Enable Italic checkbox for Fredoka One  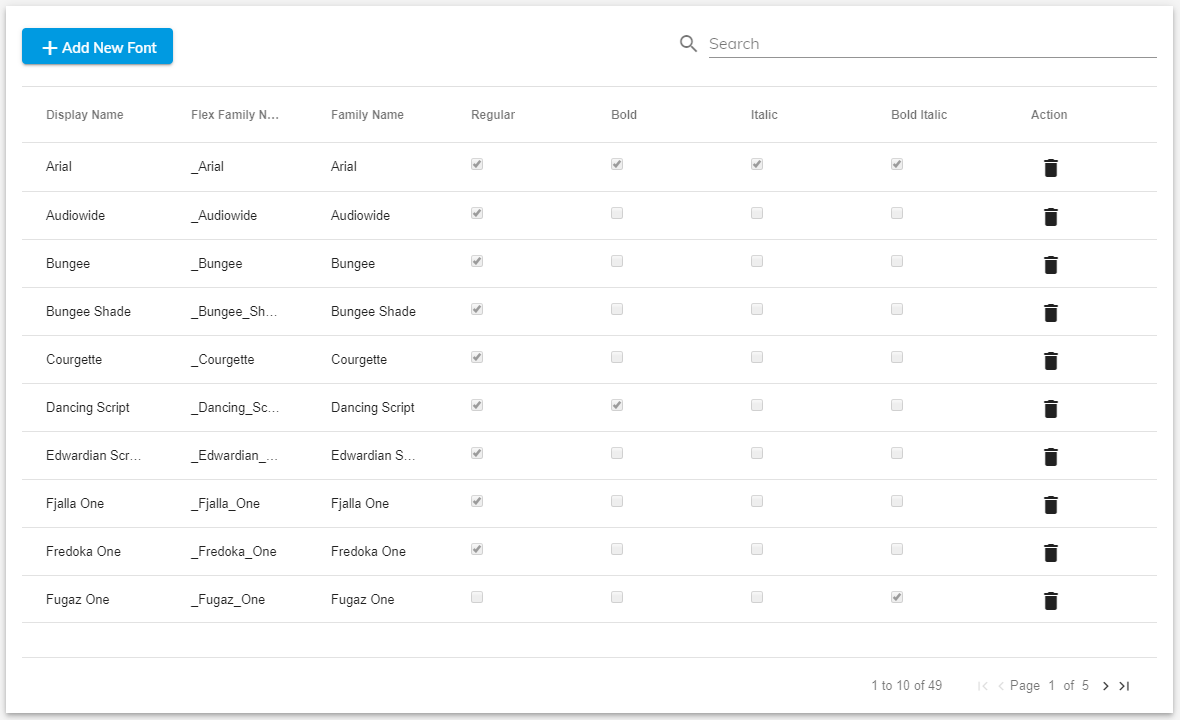coord(757,549)
